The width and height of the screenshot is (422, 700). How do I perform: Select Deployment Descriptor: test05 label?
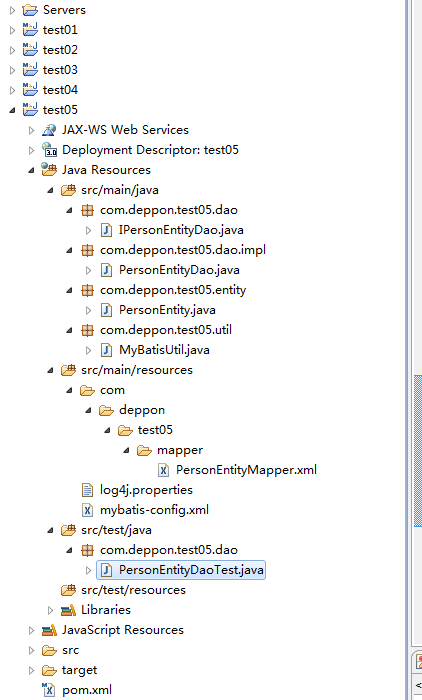click(x=150, y=150)
